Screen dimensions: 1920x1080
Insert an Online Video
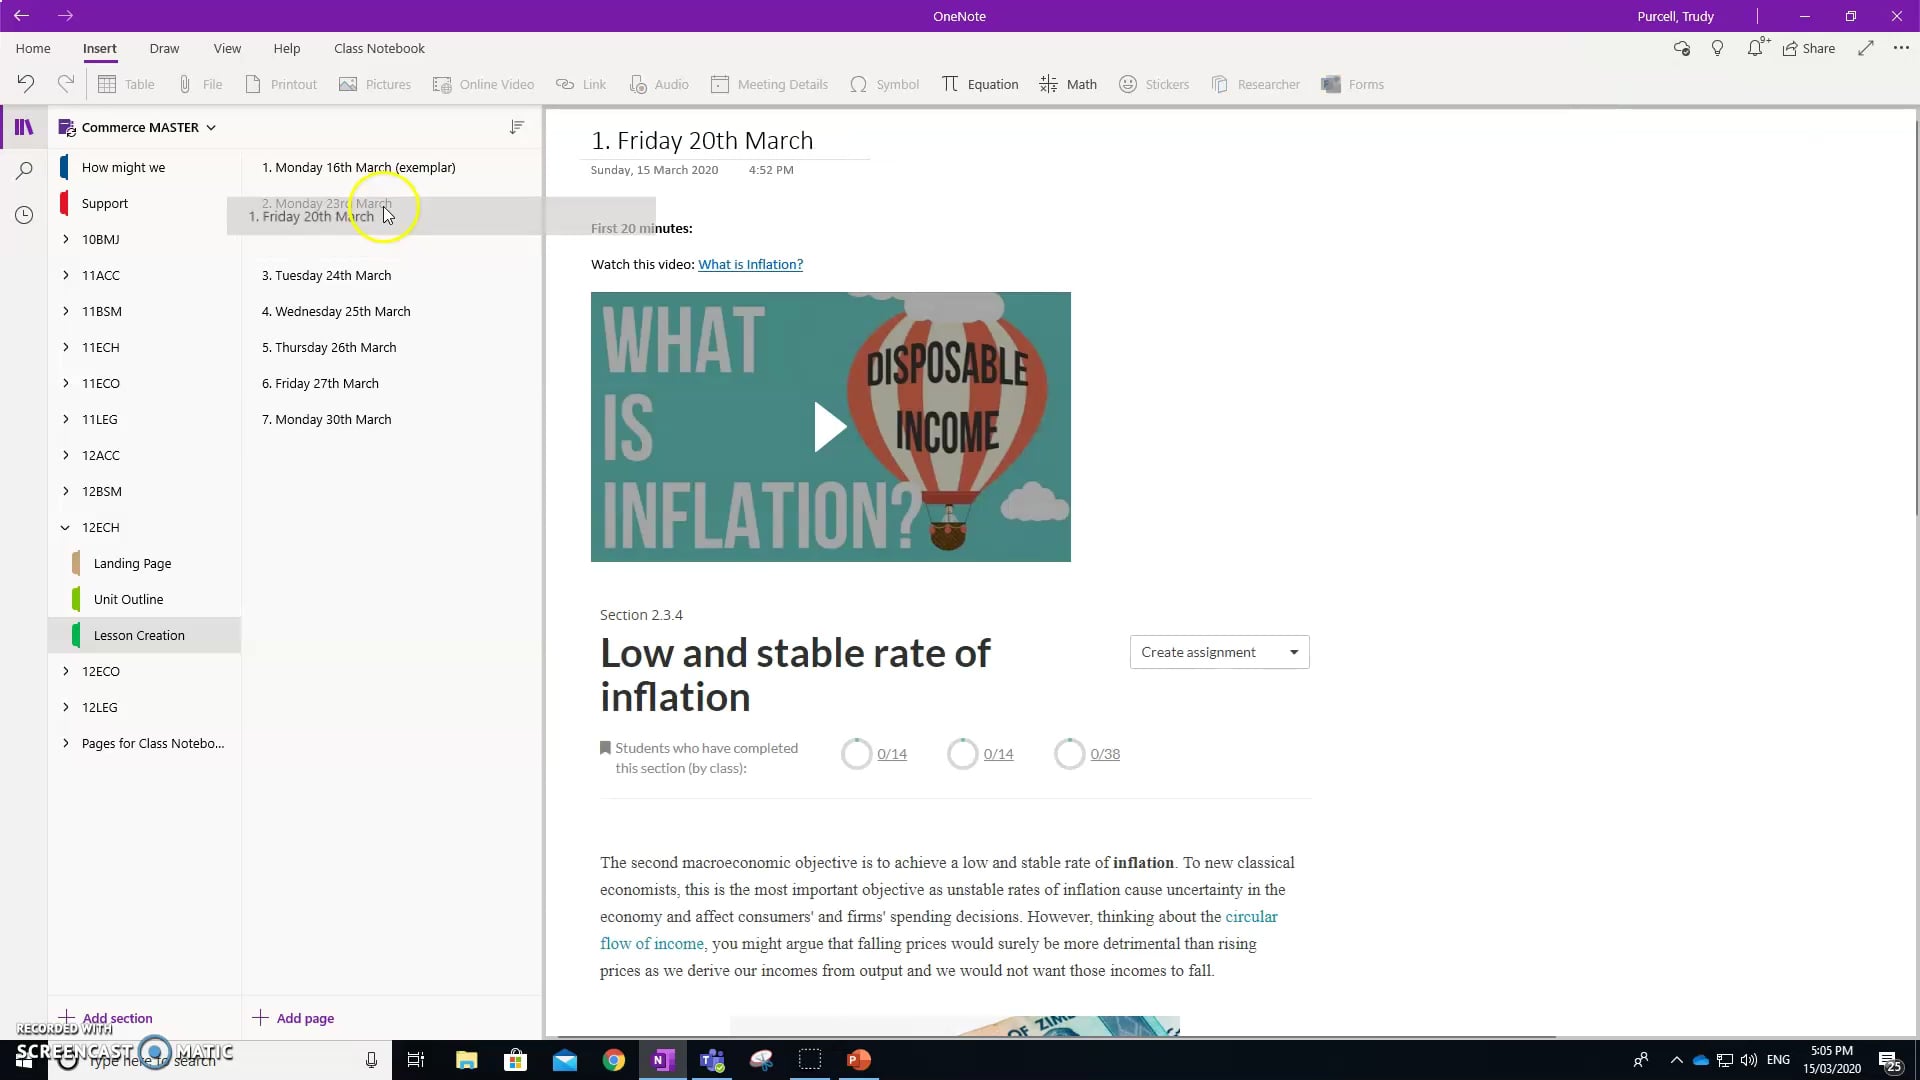483,84
